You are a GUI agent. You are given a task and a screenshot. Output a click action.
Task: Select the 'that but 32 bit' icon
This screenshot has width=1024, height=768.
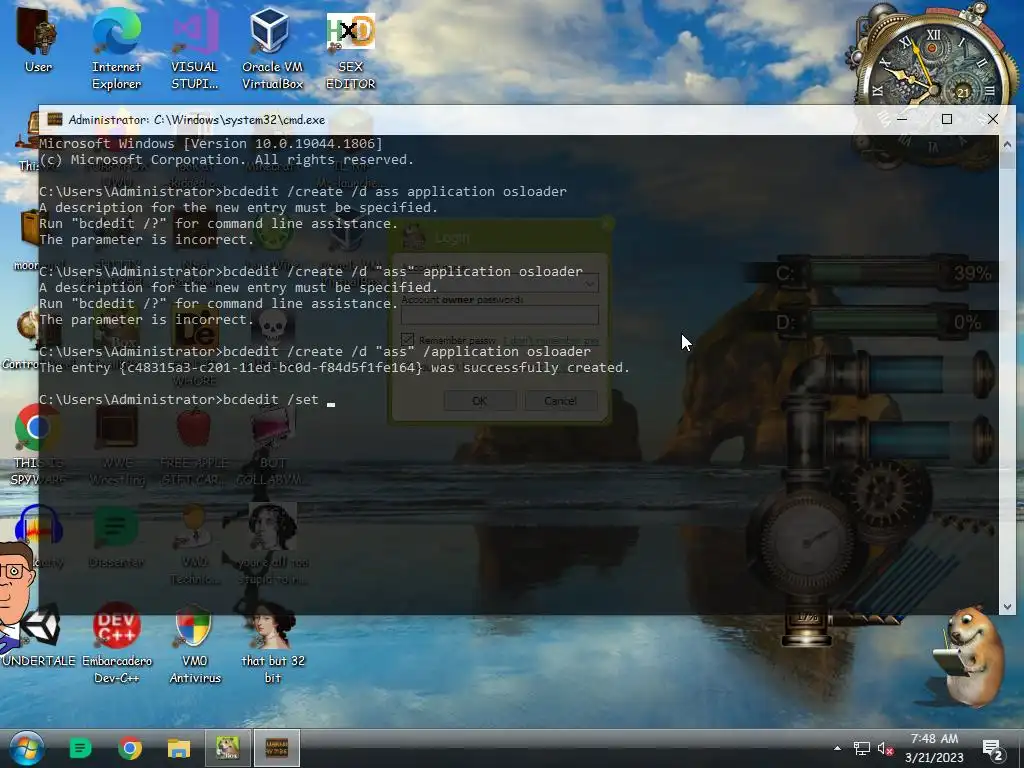(x=273, y=643)
